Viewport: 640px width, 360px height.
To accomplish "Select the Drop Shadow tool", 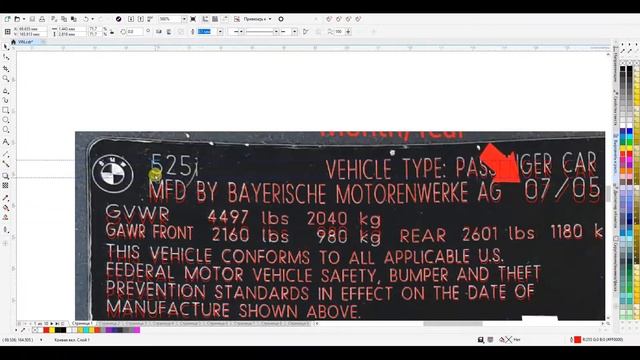I will pos(6,176).
